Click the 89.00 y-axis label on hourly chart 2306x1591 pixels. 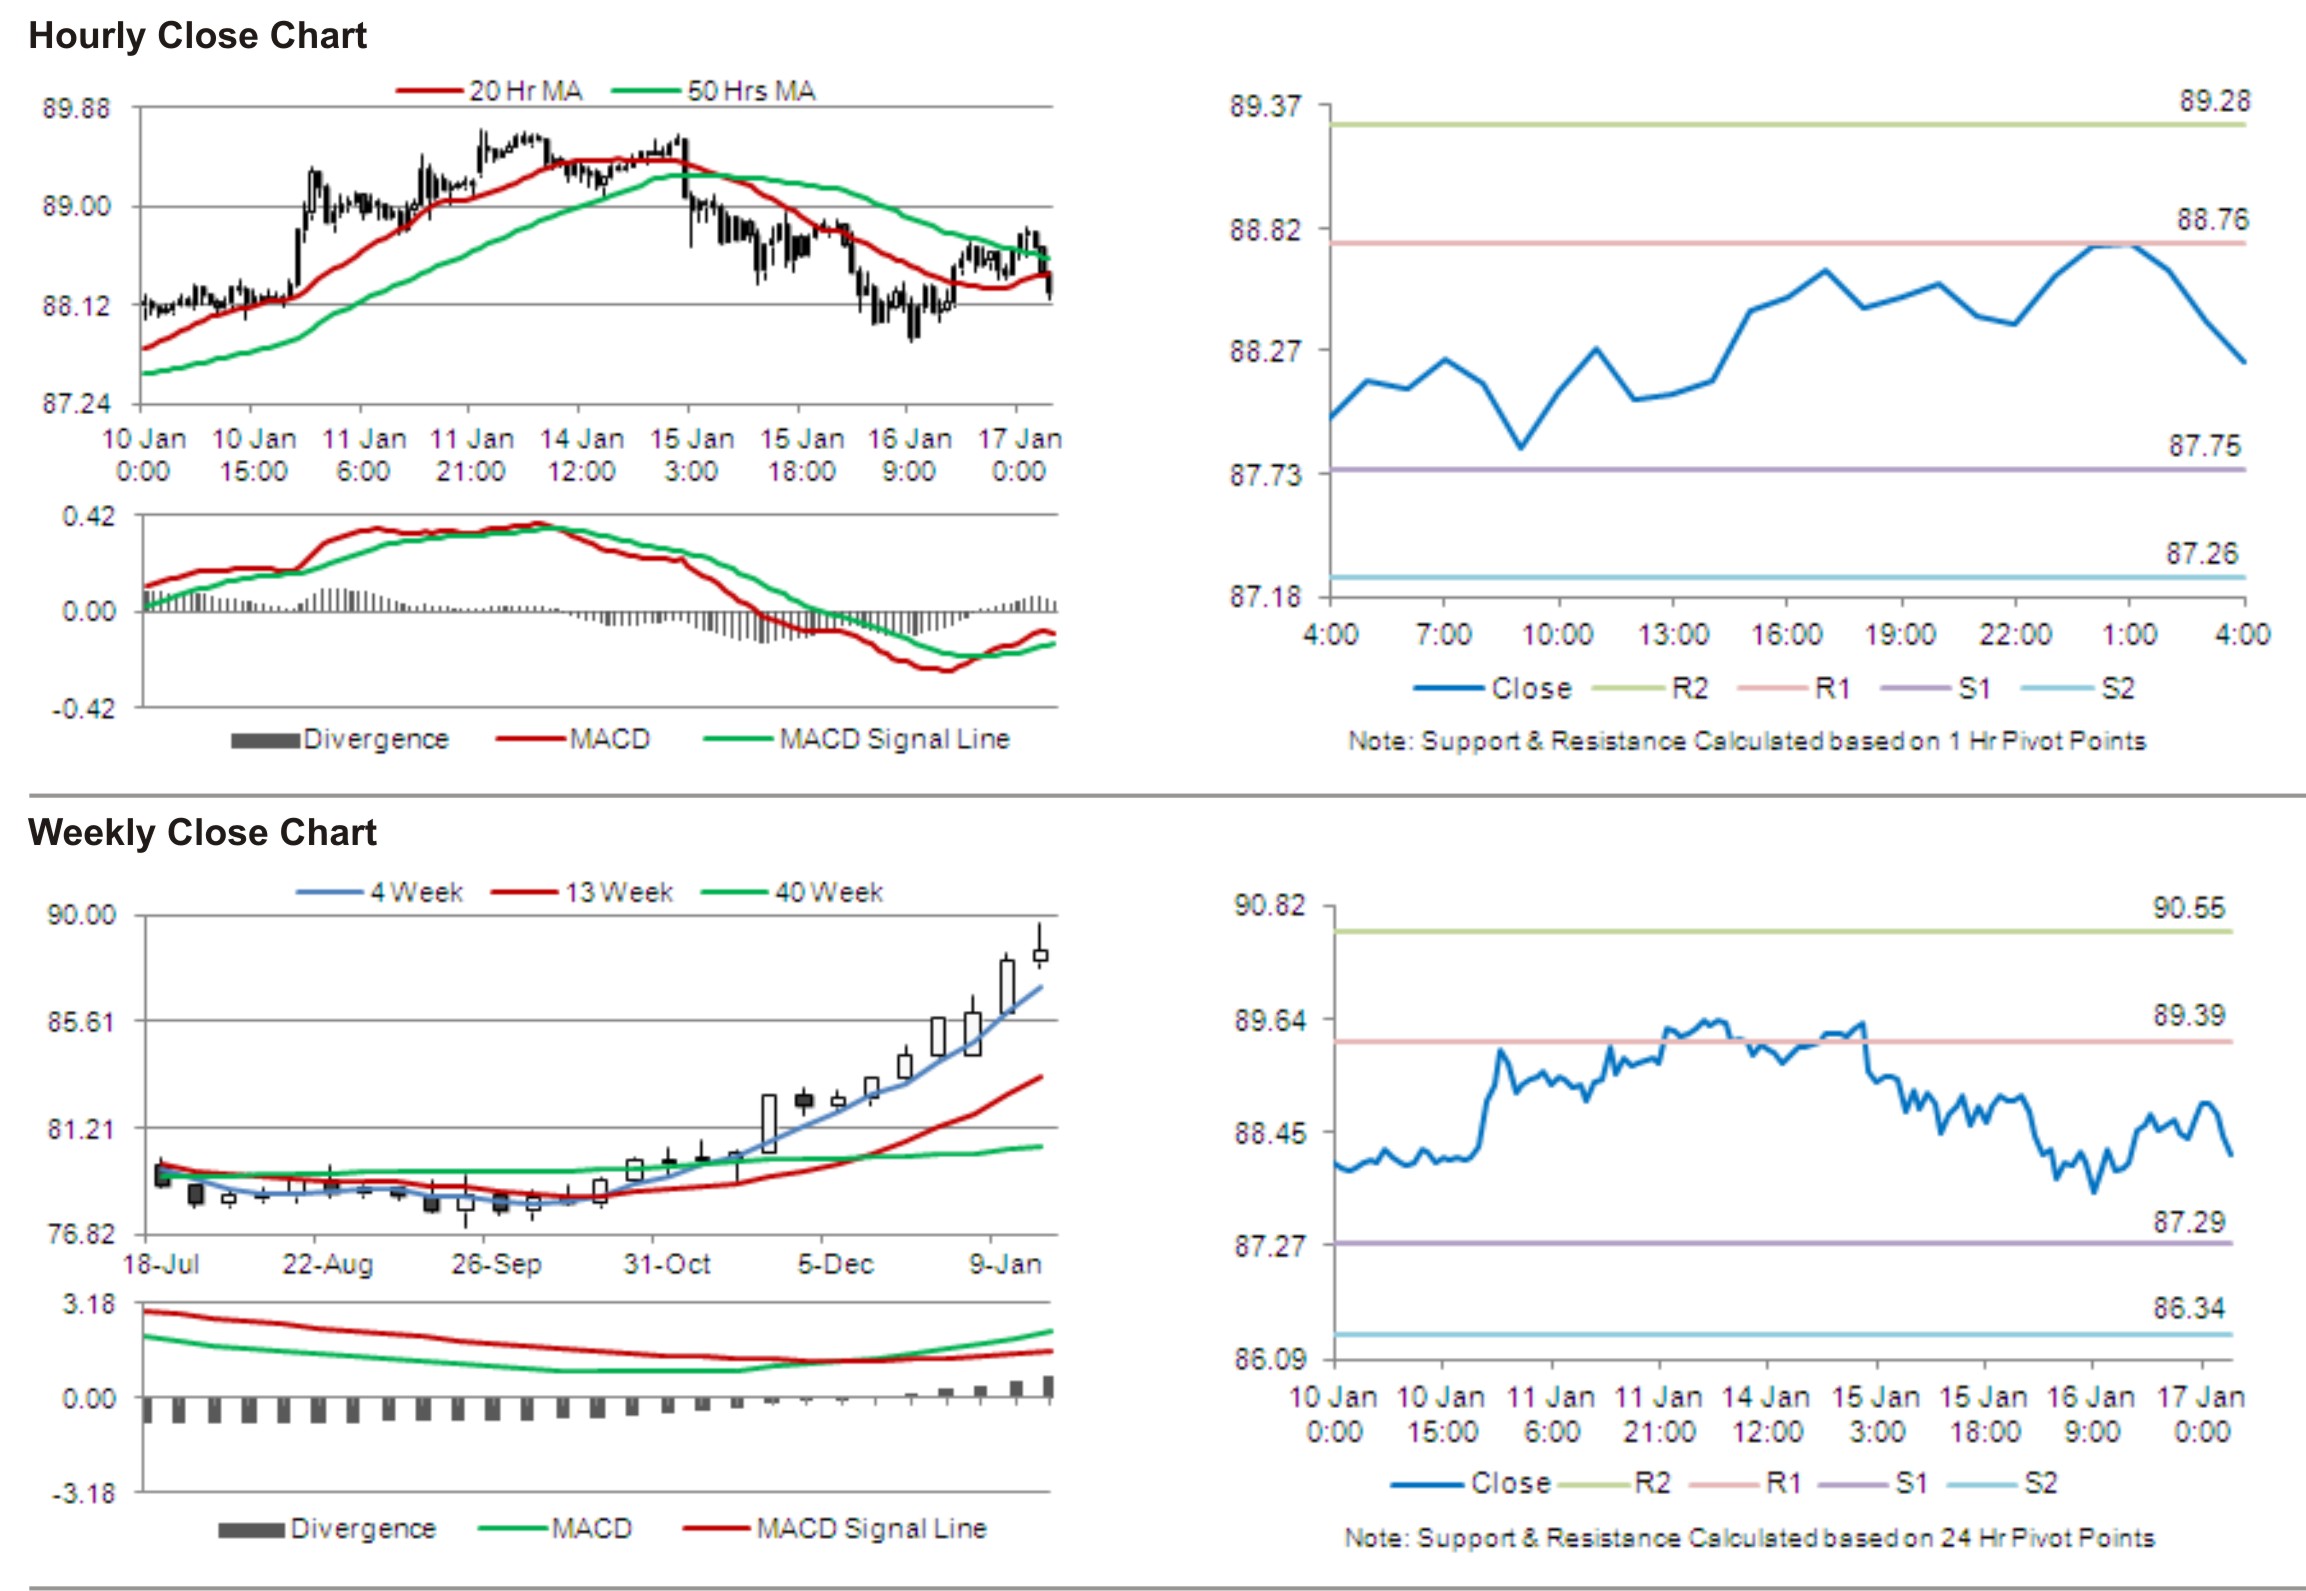pyautogui.click(x=76, y=207)
